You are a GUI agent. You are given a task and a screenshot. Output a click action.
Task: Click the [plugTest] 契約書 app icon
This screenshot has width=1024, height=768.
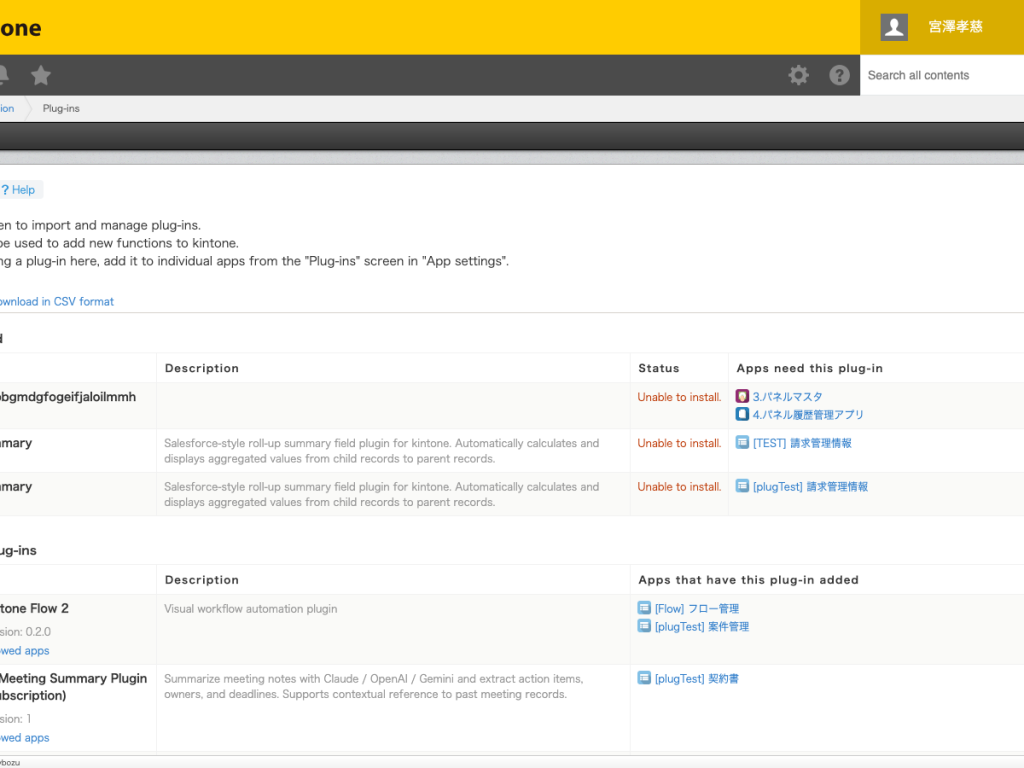pos(644,678)
